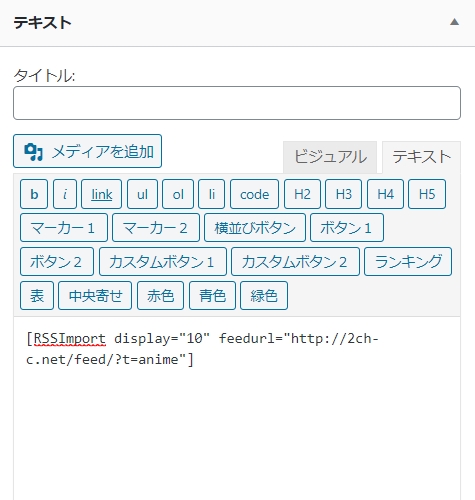Switch to the ビジュアル editor tab
475x500 pixels.
click(x=330, y=157)
